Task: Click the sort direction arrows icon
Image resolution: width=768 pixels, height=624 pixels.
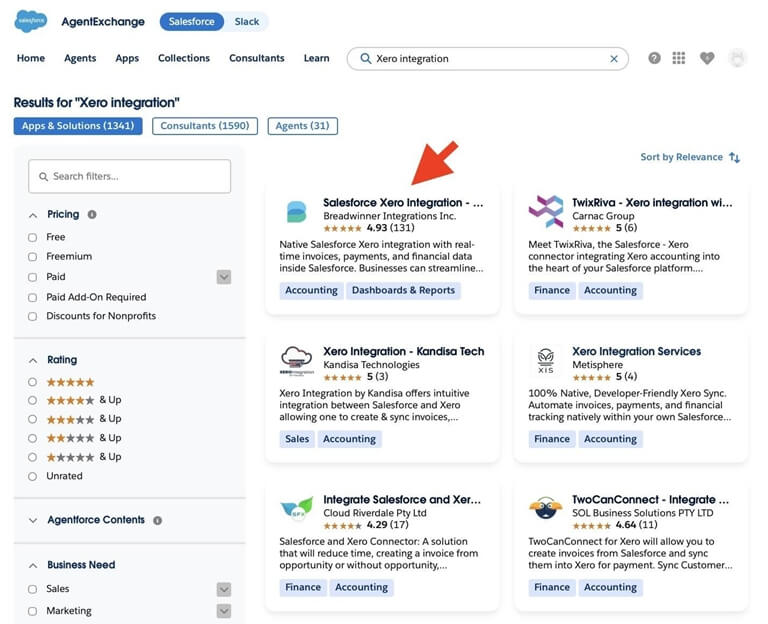Action: 734,157
